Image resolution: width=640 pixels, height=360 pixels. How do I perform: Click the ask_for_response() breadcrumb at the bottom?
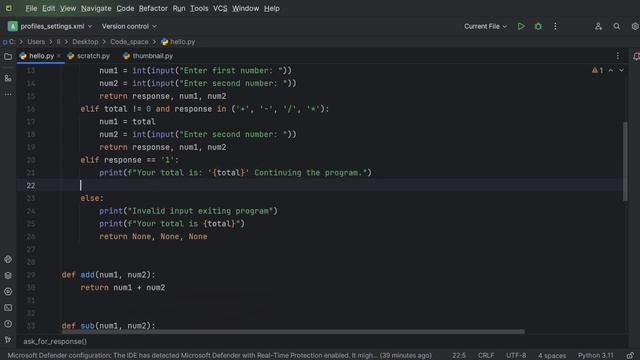(55, 342)
